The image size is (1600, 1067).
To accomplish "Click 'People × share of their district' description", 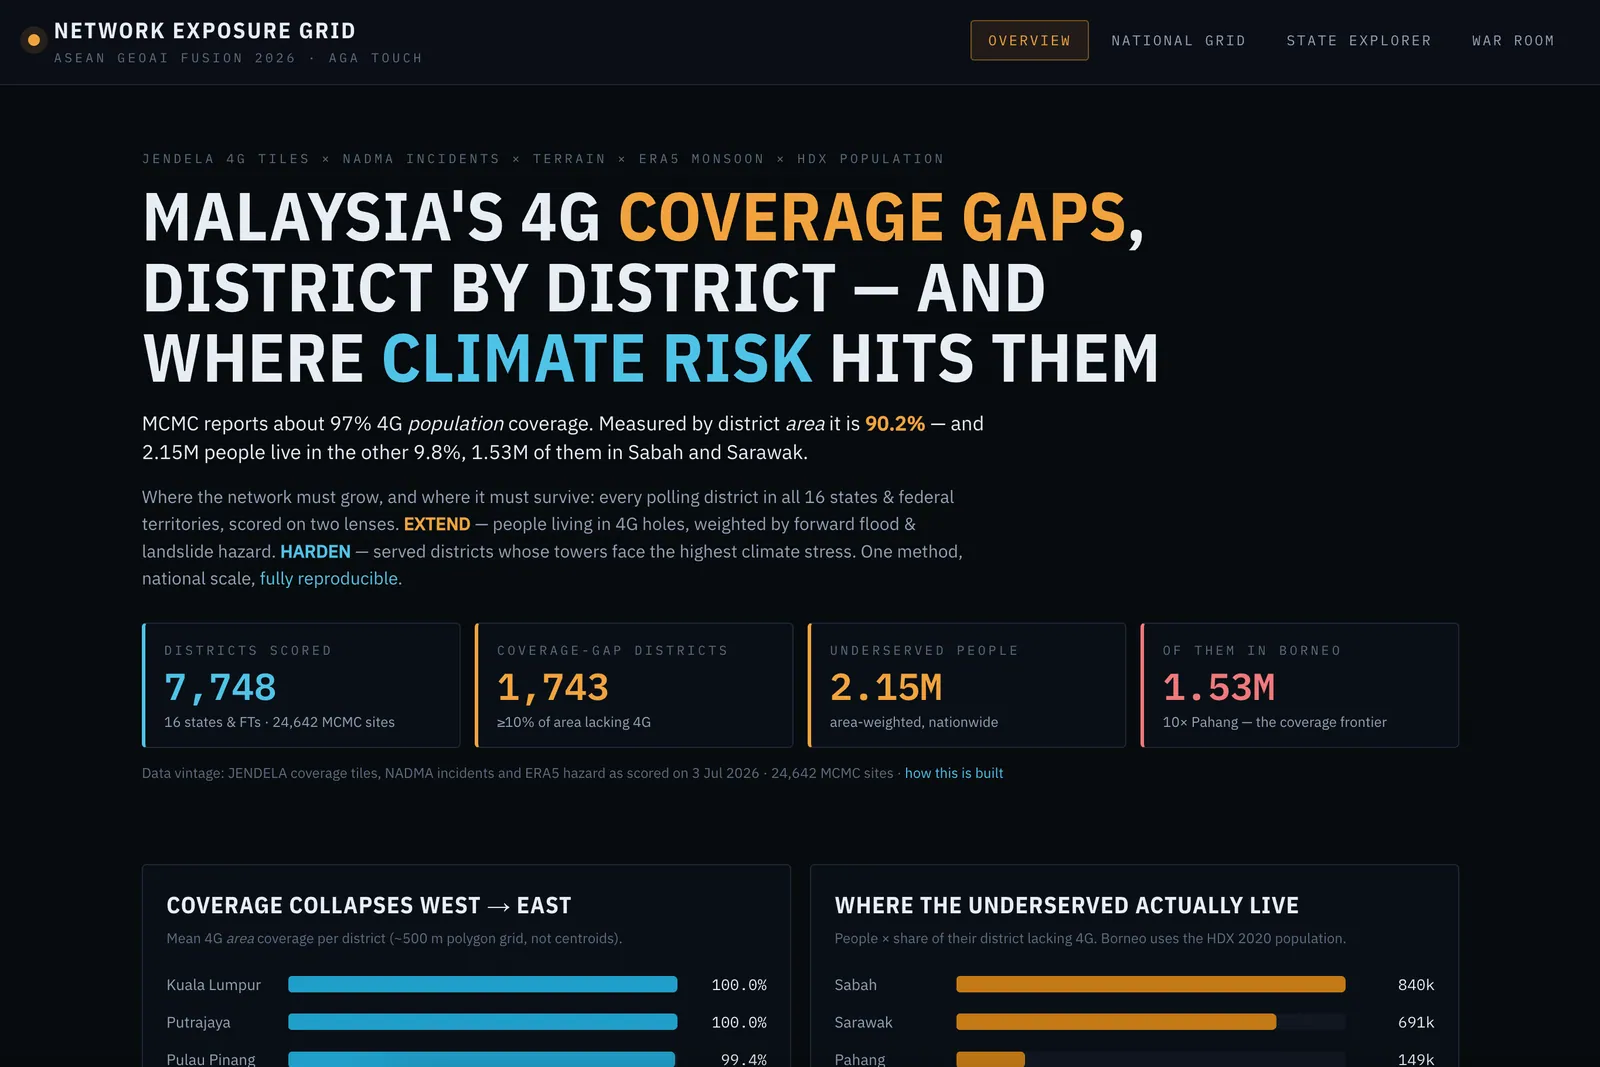I will 1090,938.
